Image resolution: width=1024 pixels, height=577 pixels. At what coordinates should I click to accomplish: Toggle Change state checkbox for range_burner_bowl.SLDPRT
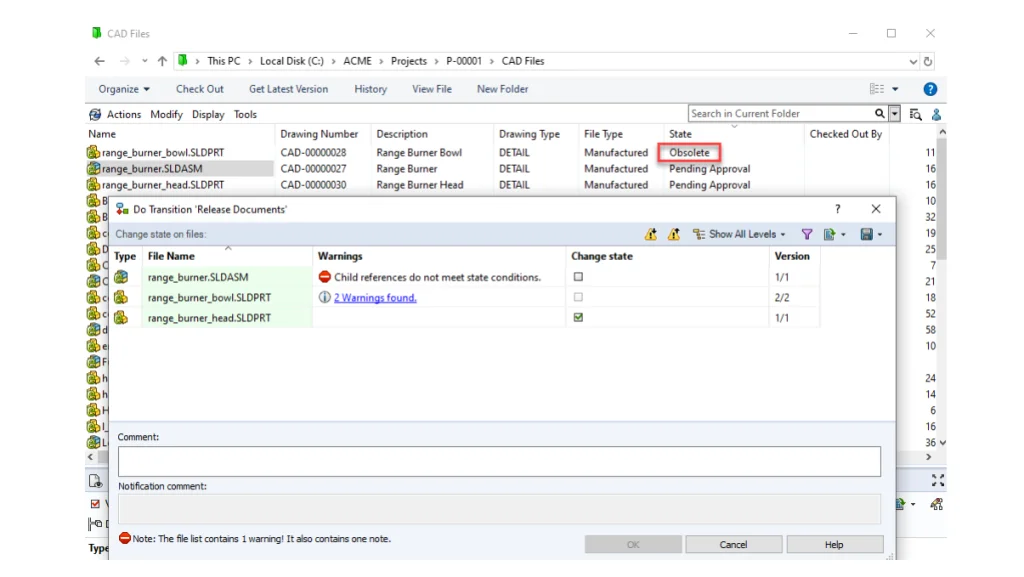coord(578,297)
